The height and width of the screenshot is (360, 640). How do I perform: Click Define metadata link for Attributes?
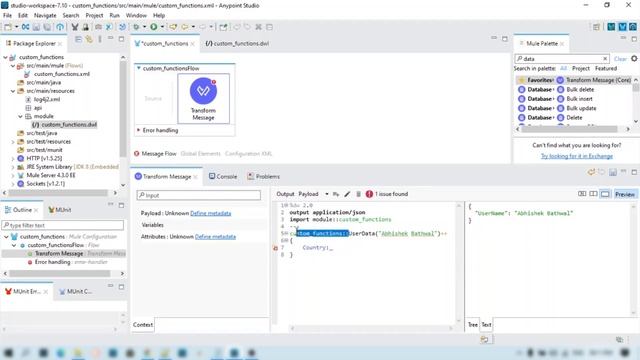(x=215, y=237)
